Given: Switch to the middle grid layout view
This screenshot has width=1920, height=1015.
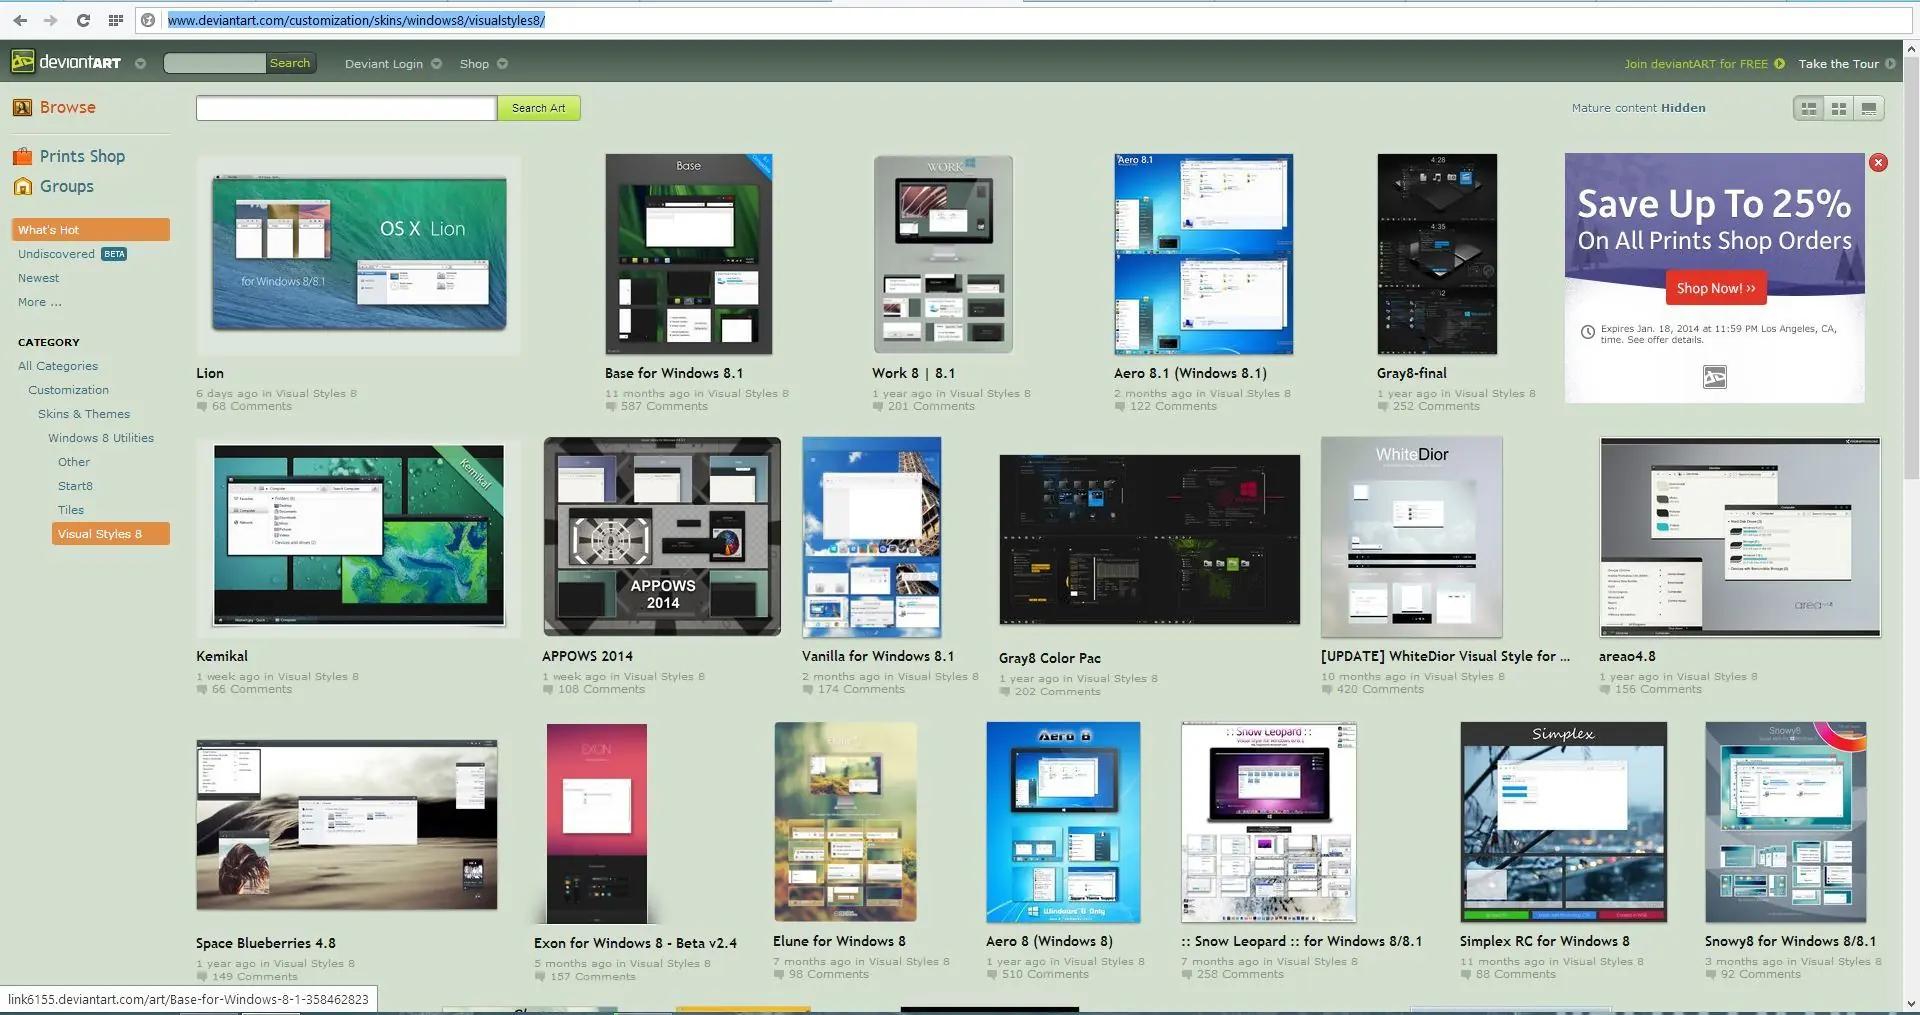Looking at the screenshot, I should coord(1839,108).
